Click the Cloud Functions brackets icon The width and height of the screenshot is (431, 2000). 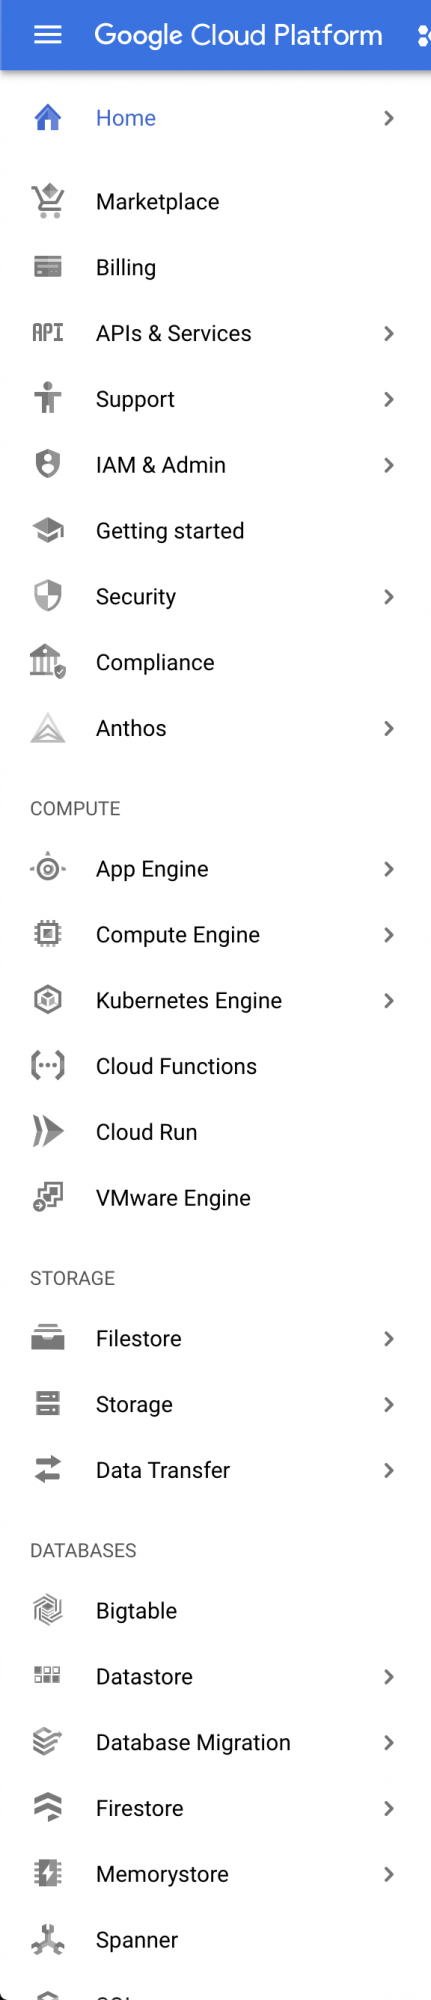coord(48,1066)
